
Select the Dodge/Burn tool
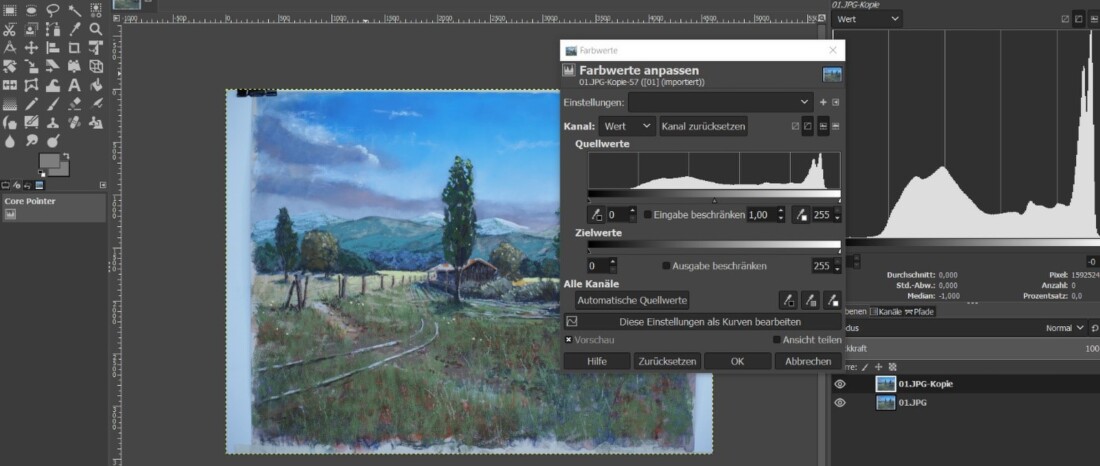[53, 142]
